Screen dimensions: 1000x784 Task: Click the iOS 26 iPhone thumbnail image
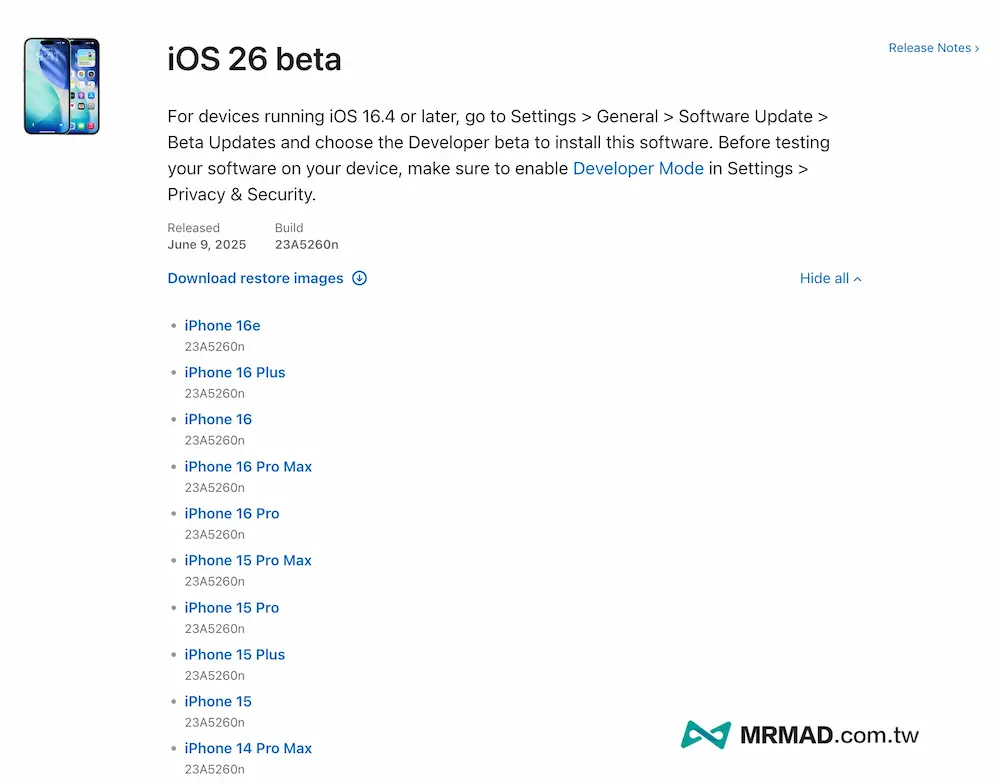pyautogui.click(x=61, y=86)
